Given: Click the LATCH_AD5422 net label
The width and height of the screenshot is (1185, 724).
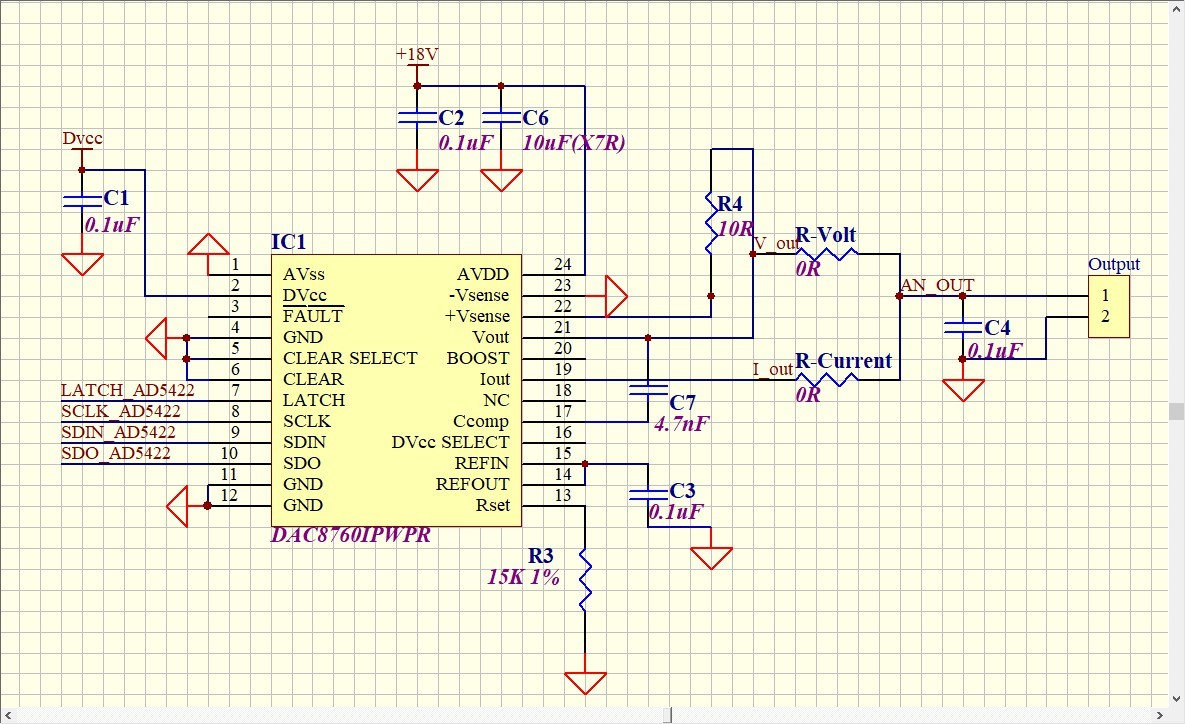Looking at the screenshot, I should click(x=128, y=390).
